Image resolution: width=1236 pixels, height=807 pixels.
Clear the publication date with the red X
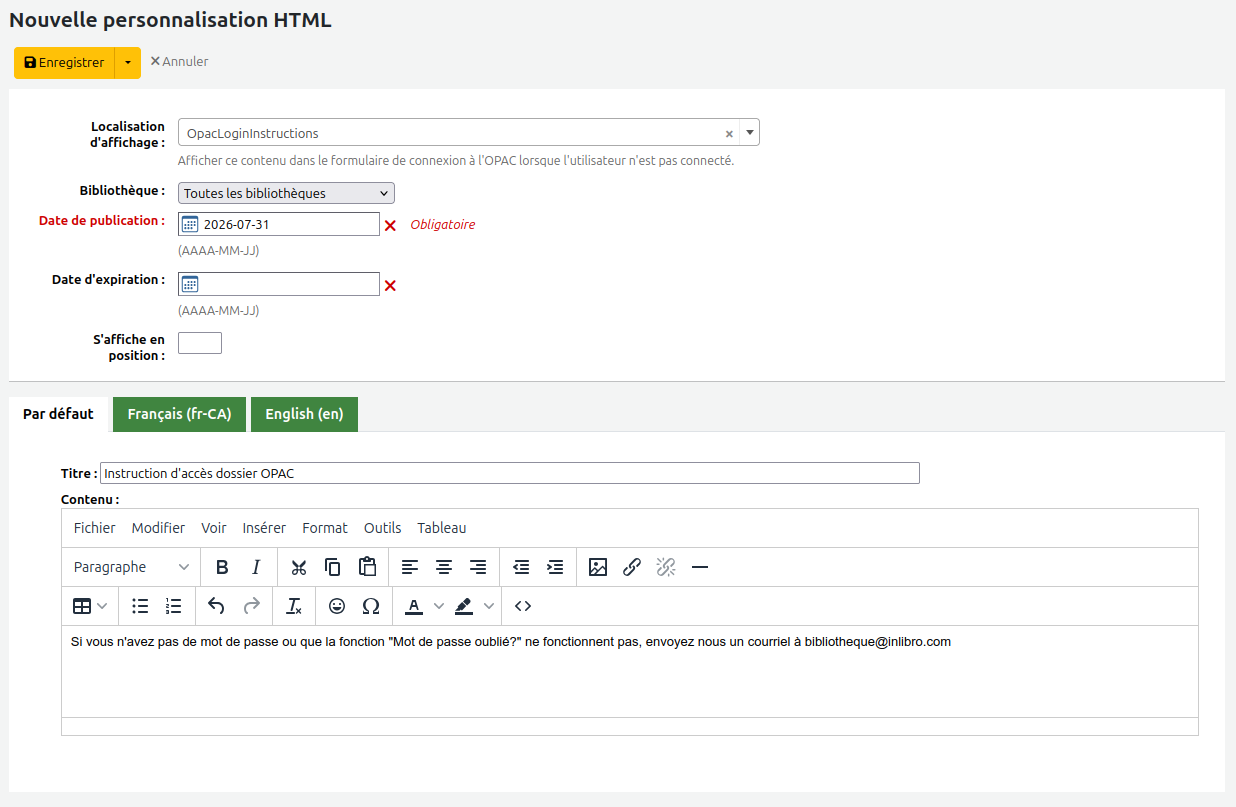[390, 225]
